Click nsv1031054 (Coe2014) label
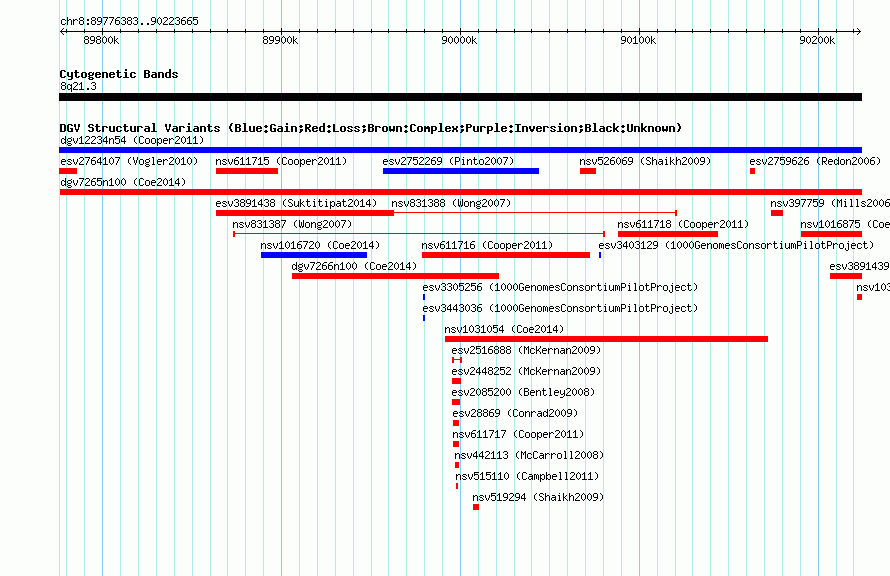 coord(504,329)
